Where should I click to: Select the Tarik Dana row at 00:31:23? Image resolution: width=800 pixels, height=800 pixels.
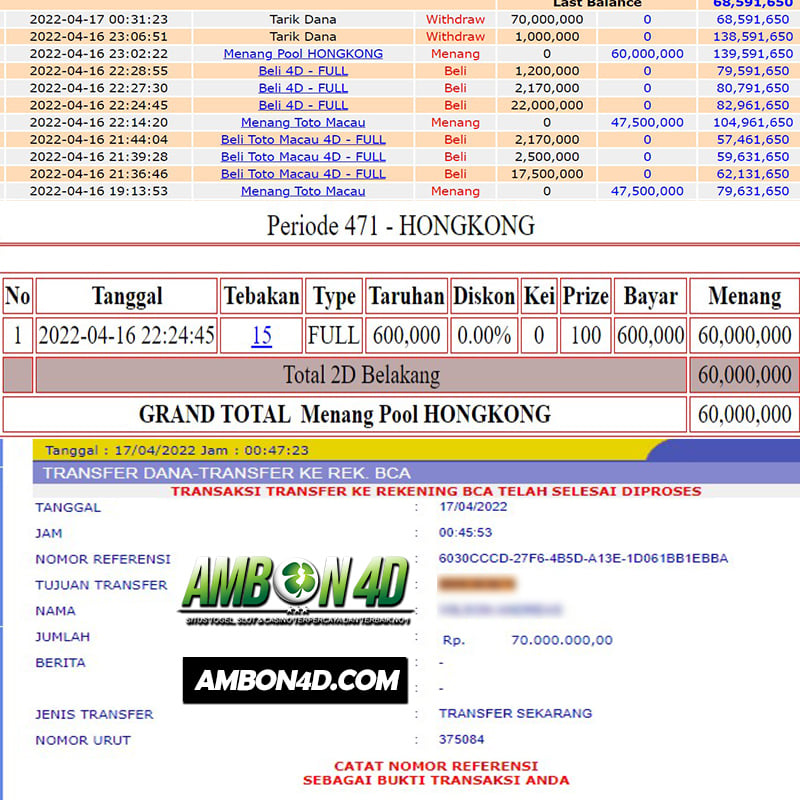click(x=400, y=19)
